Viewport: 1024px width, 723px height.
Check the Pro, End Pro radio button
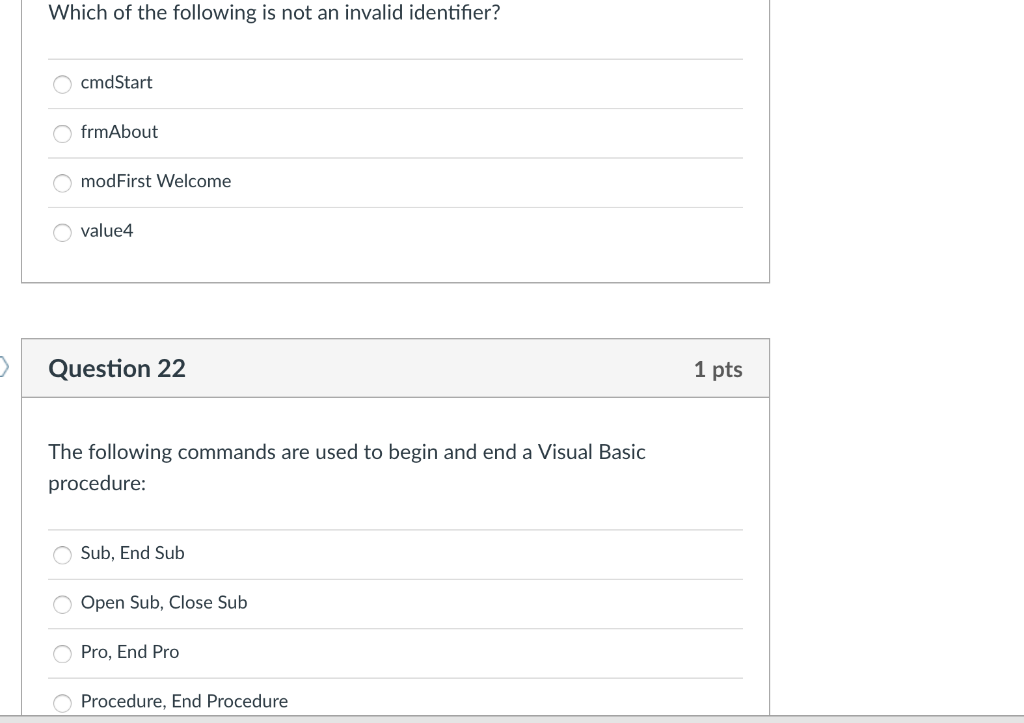(62, 654)
